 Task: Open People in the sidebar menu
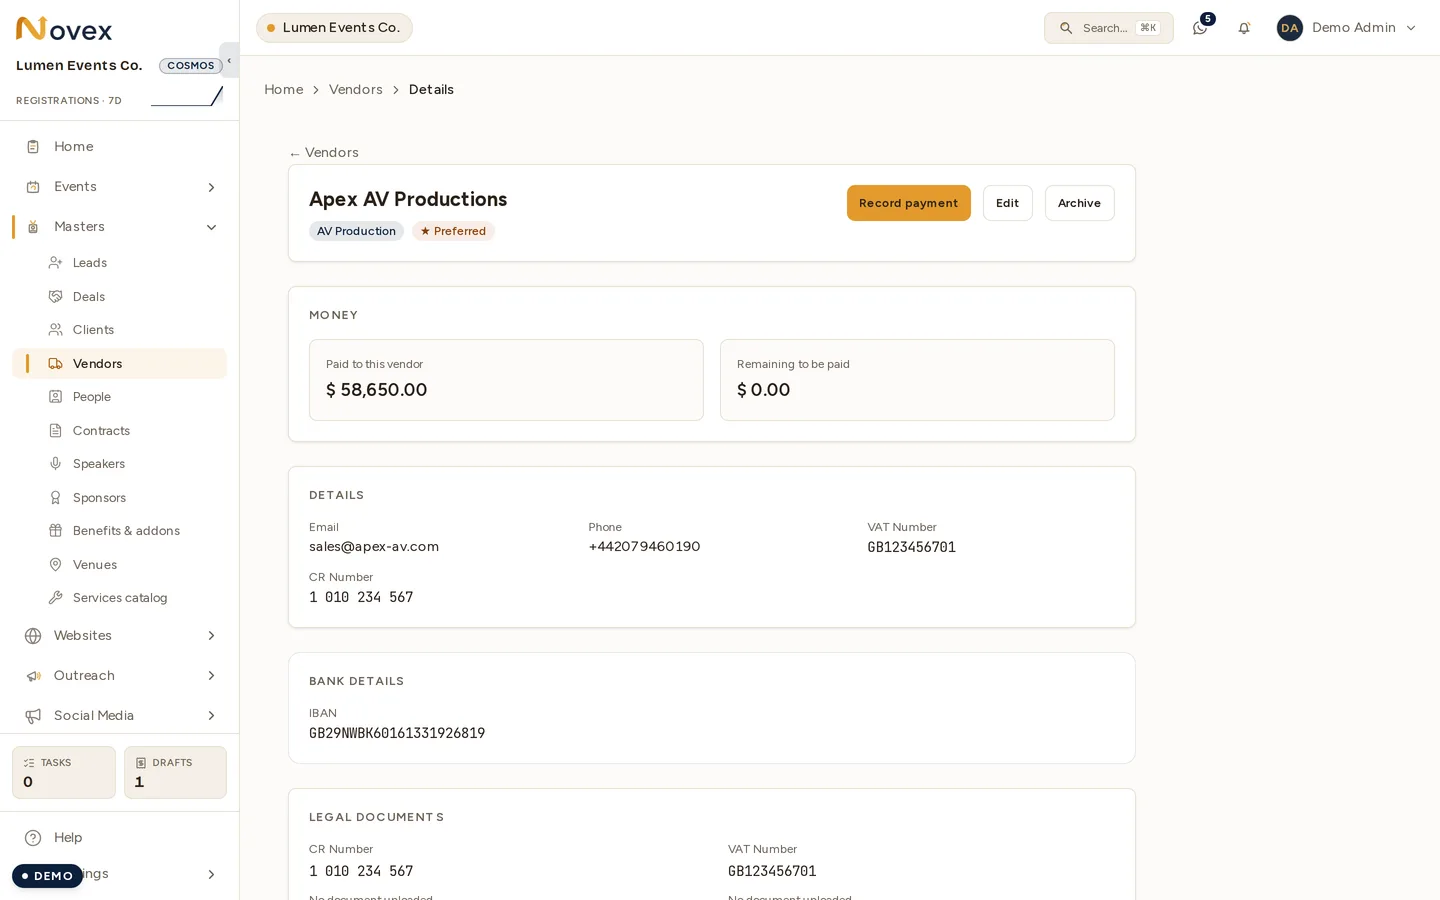click(x=120, y=397)
